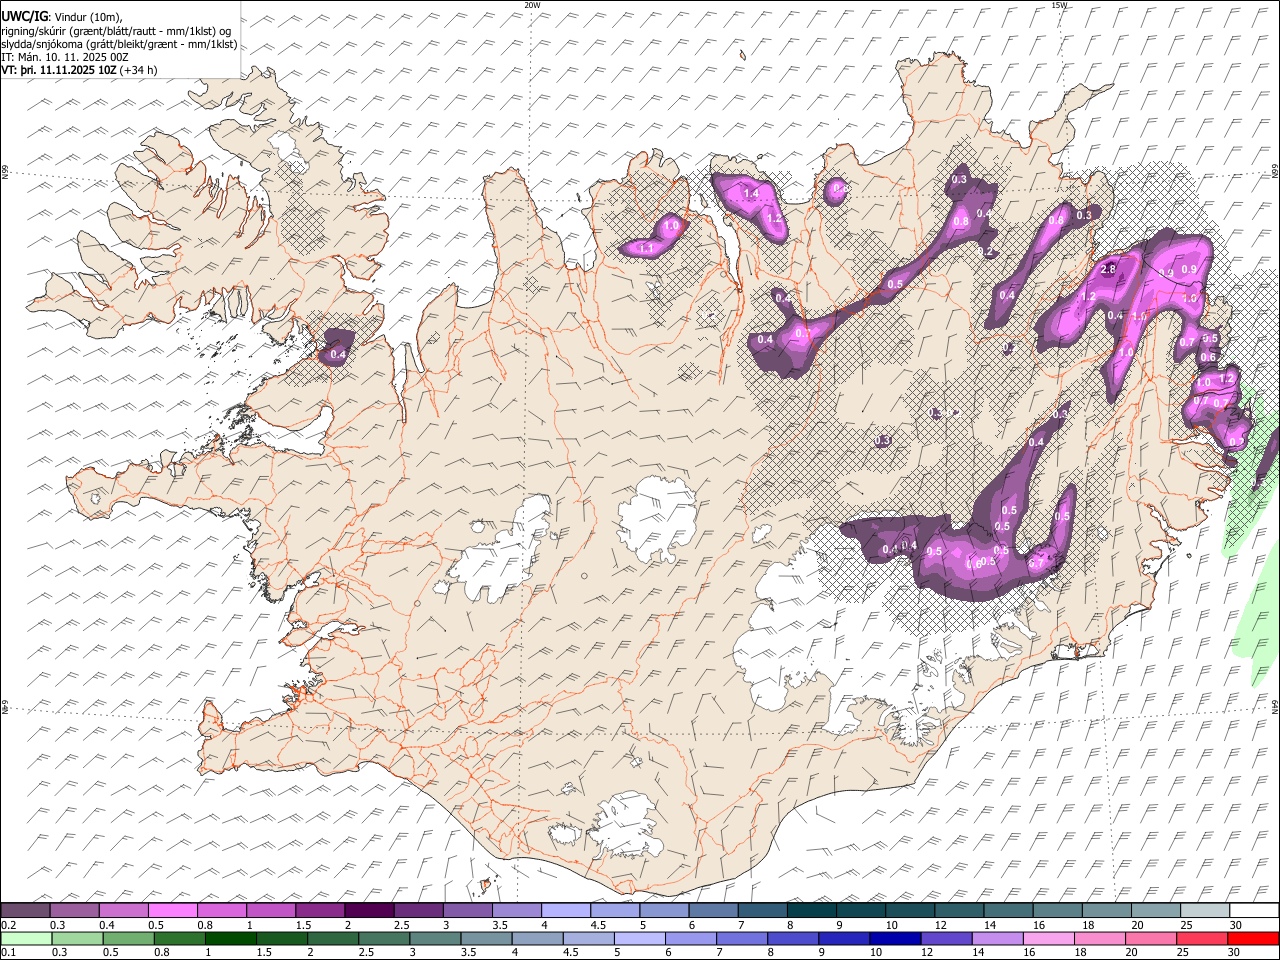The height and width of the screenshot is (960, 1280).
Task: Click the '0.4' value in the western purple patch
Action: tap(338, 354)
